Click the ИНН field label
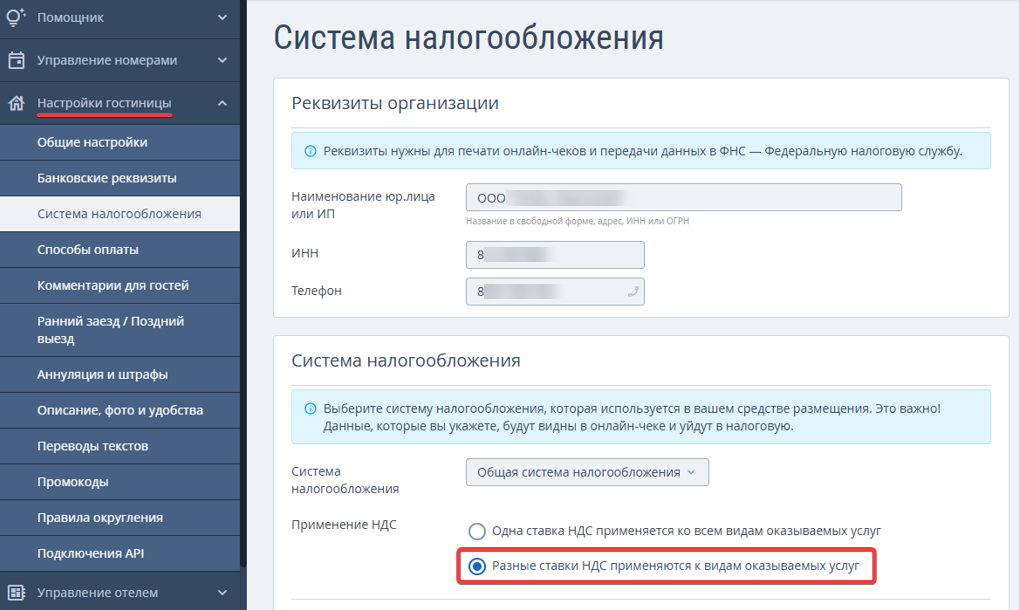 coord(305,253)
